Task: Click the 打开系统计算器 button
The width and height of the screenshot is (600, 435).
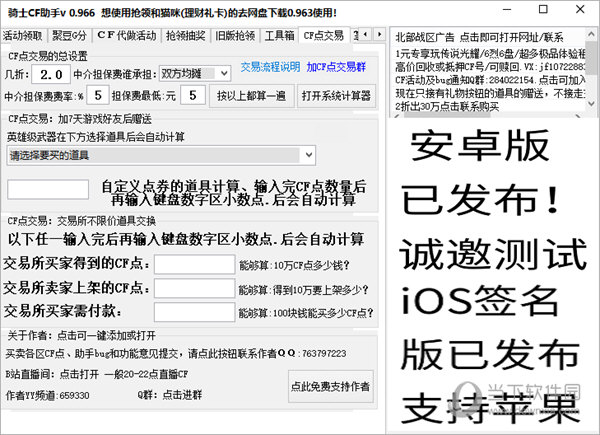Action: click(336, 96)
